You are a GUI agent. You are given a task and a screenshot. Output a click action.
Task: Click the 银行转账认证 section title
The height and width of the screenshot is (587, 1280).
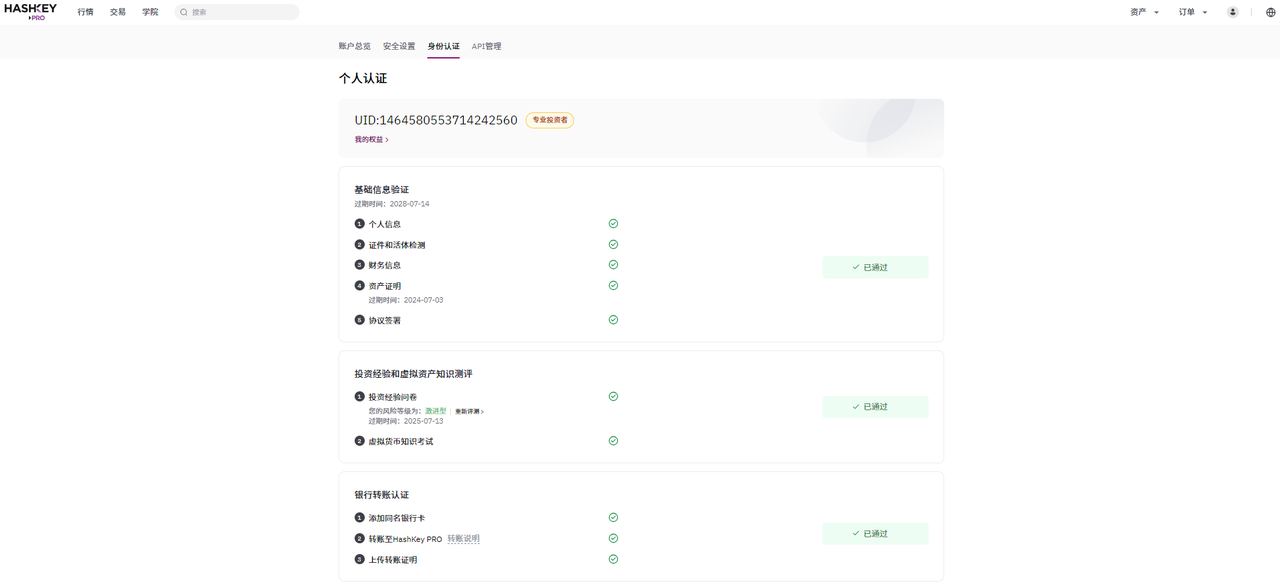coord(382,495)
